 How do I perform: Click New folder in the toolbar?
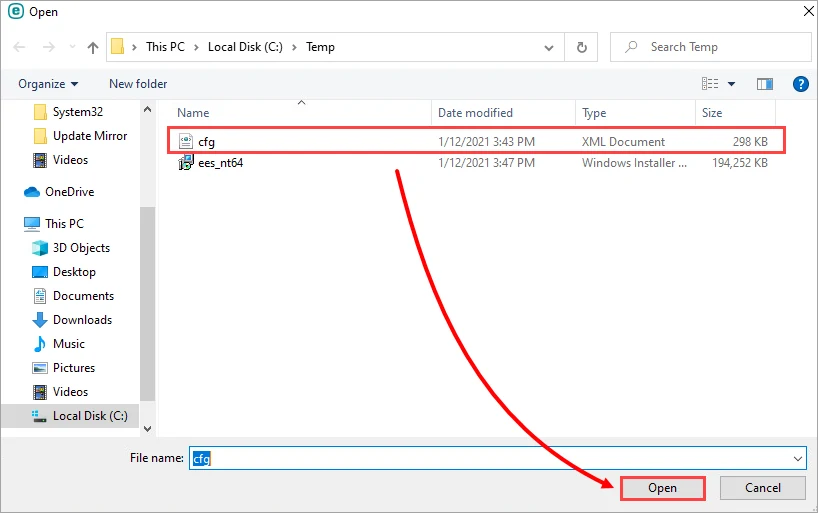tap(138, 84)
